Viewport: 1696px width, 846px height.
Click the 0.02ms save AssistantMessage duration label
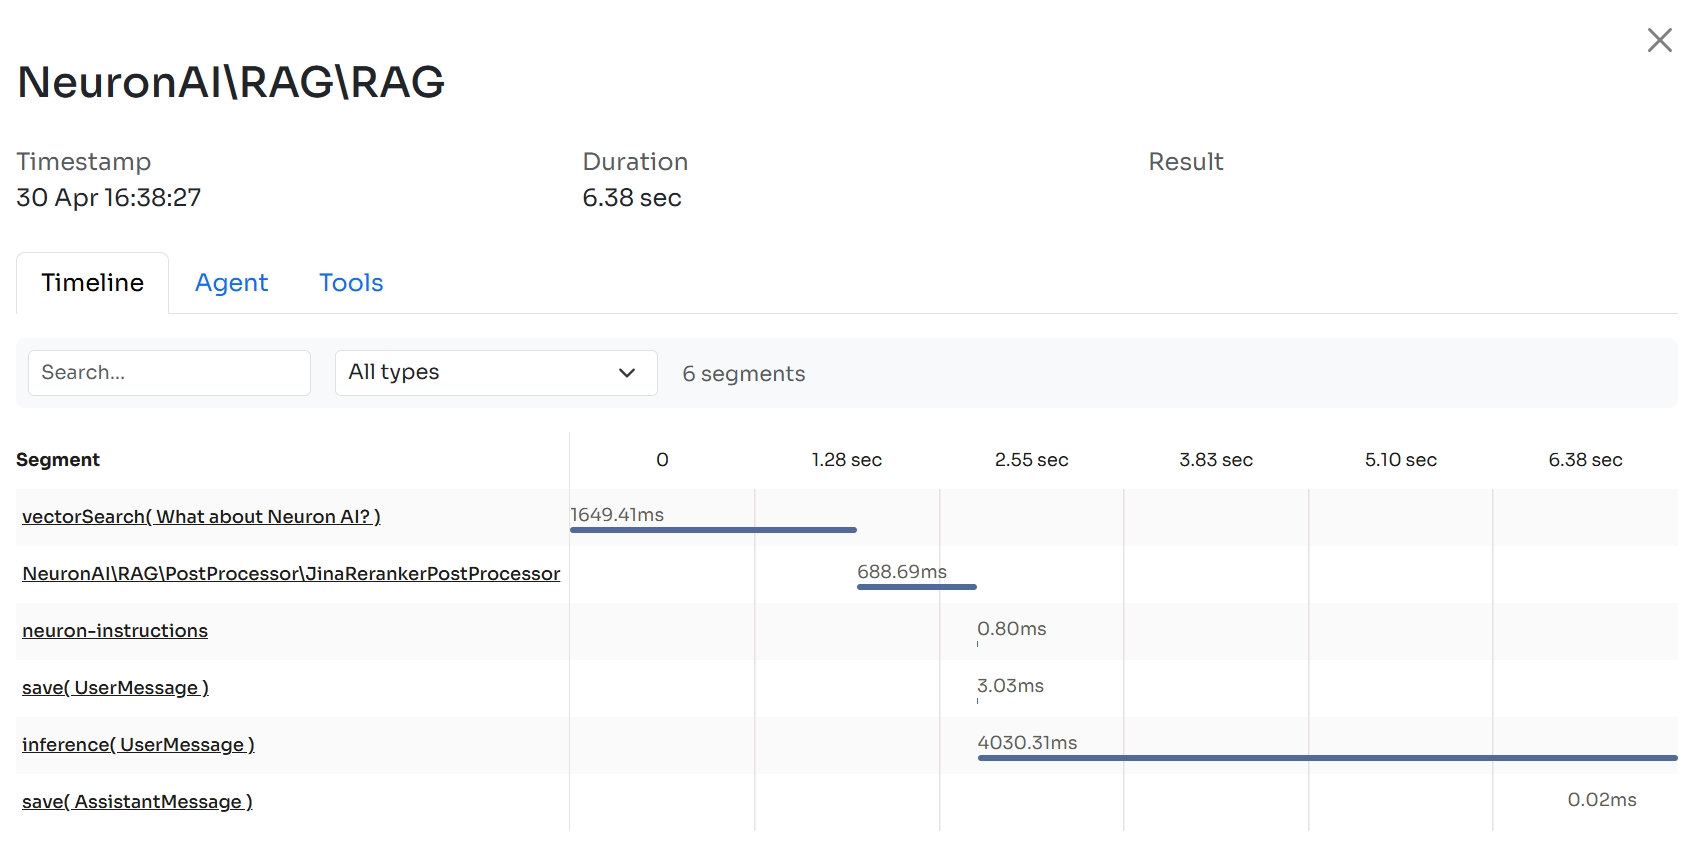click(x=1601, y=800)
